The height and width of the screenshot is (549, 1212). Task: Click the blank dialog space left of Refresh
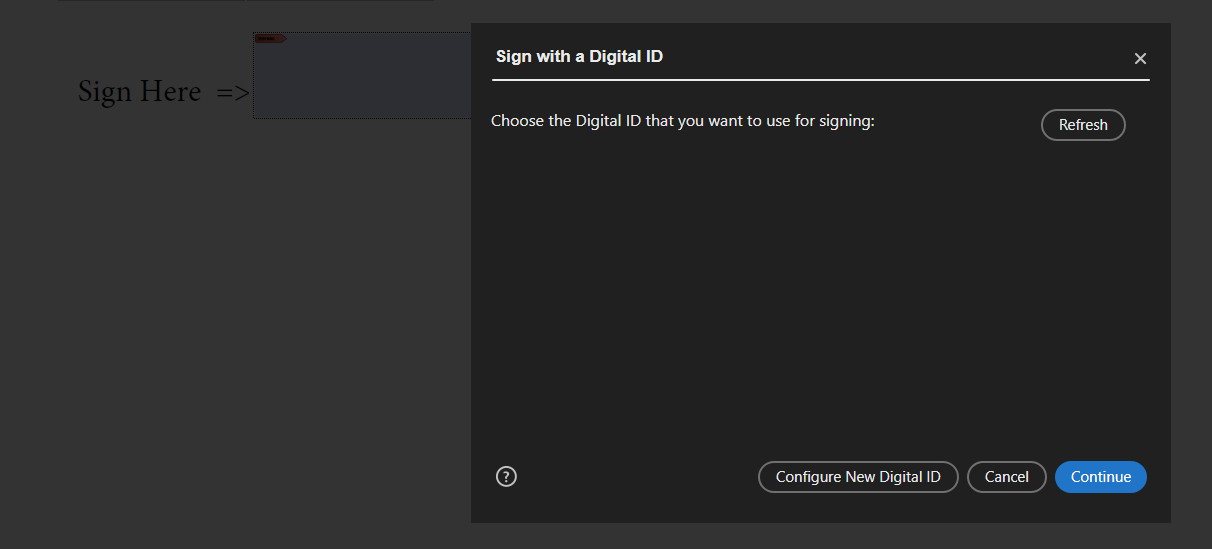960,124
